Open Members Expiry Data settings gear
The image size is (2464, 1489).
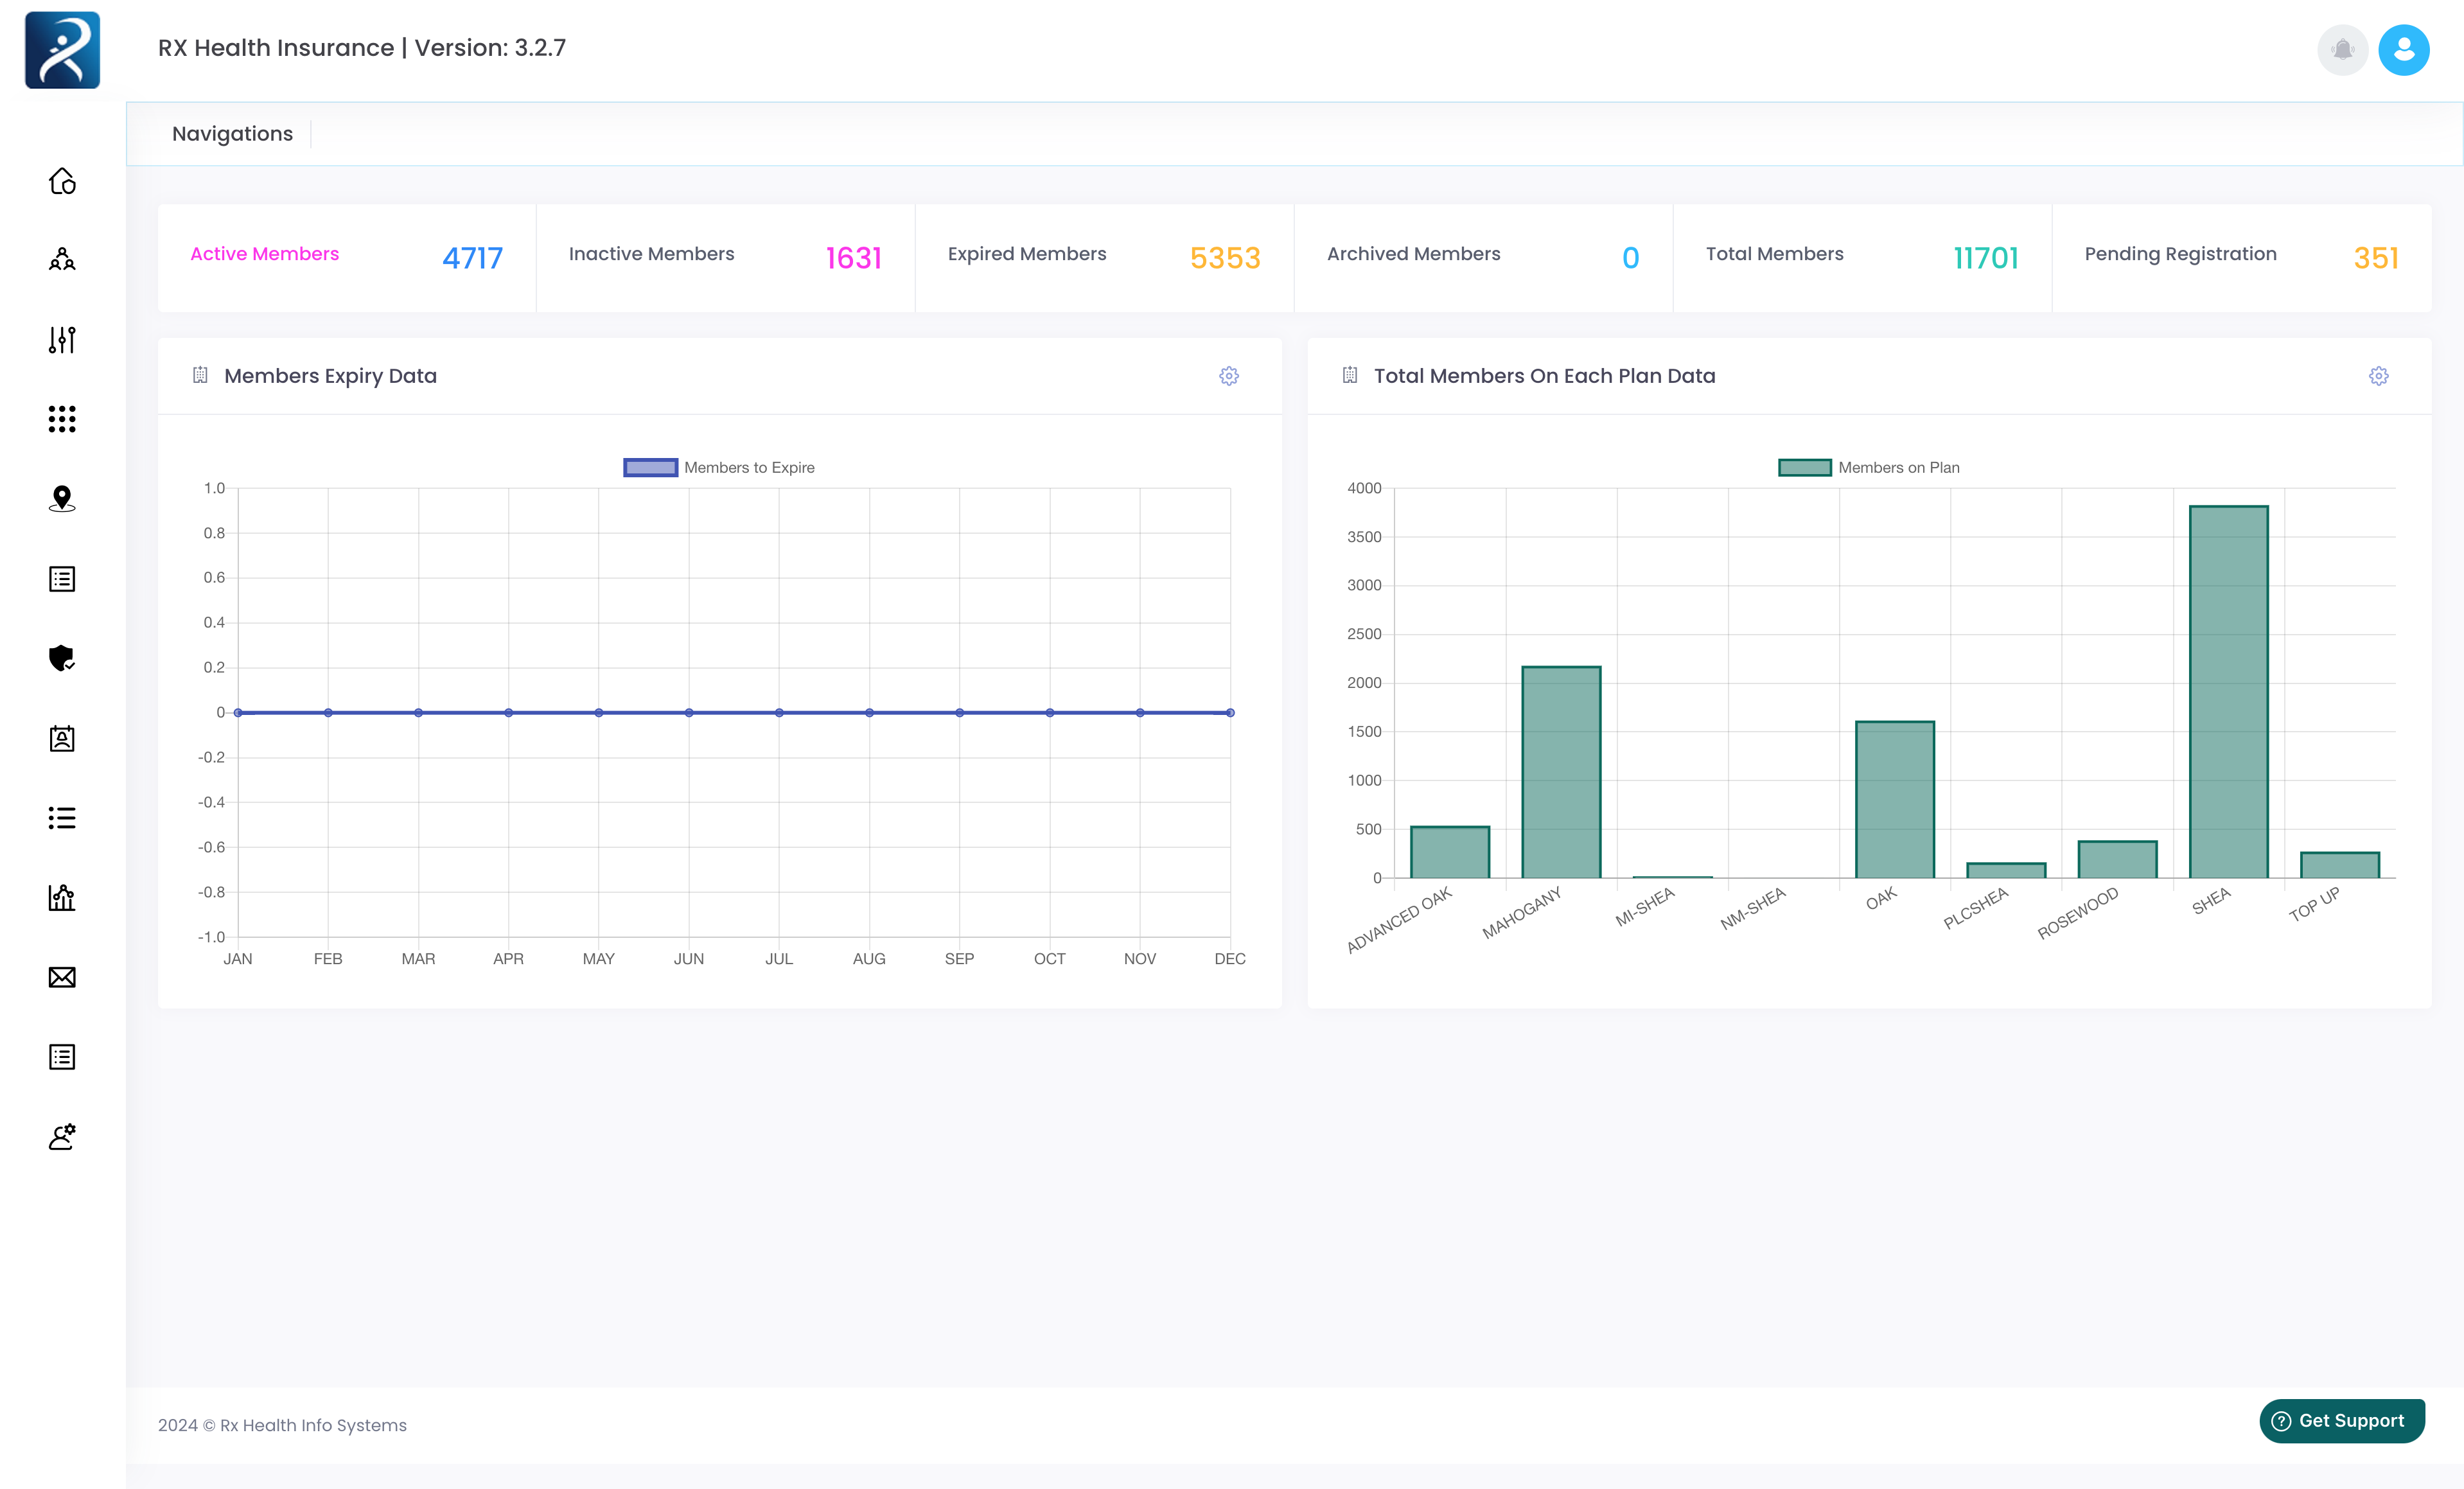tap(1229, 376)
